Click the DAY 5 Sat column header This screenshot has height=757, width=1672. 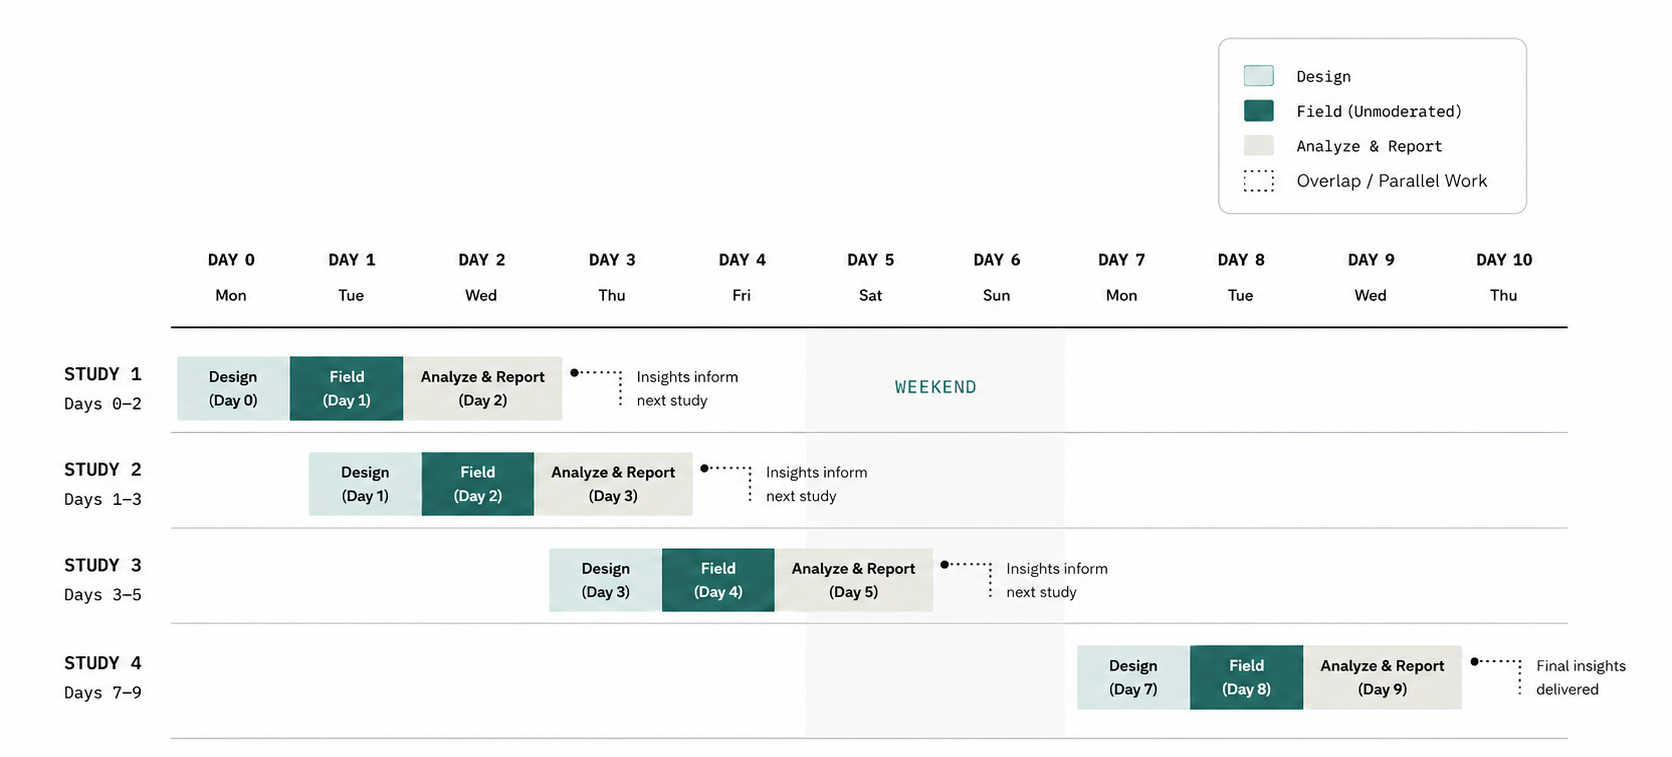[x=870, y=277]
